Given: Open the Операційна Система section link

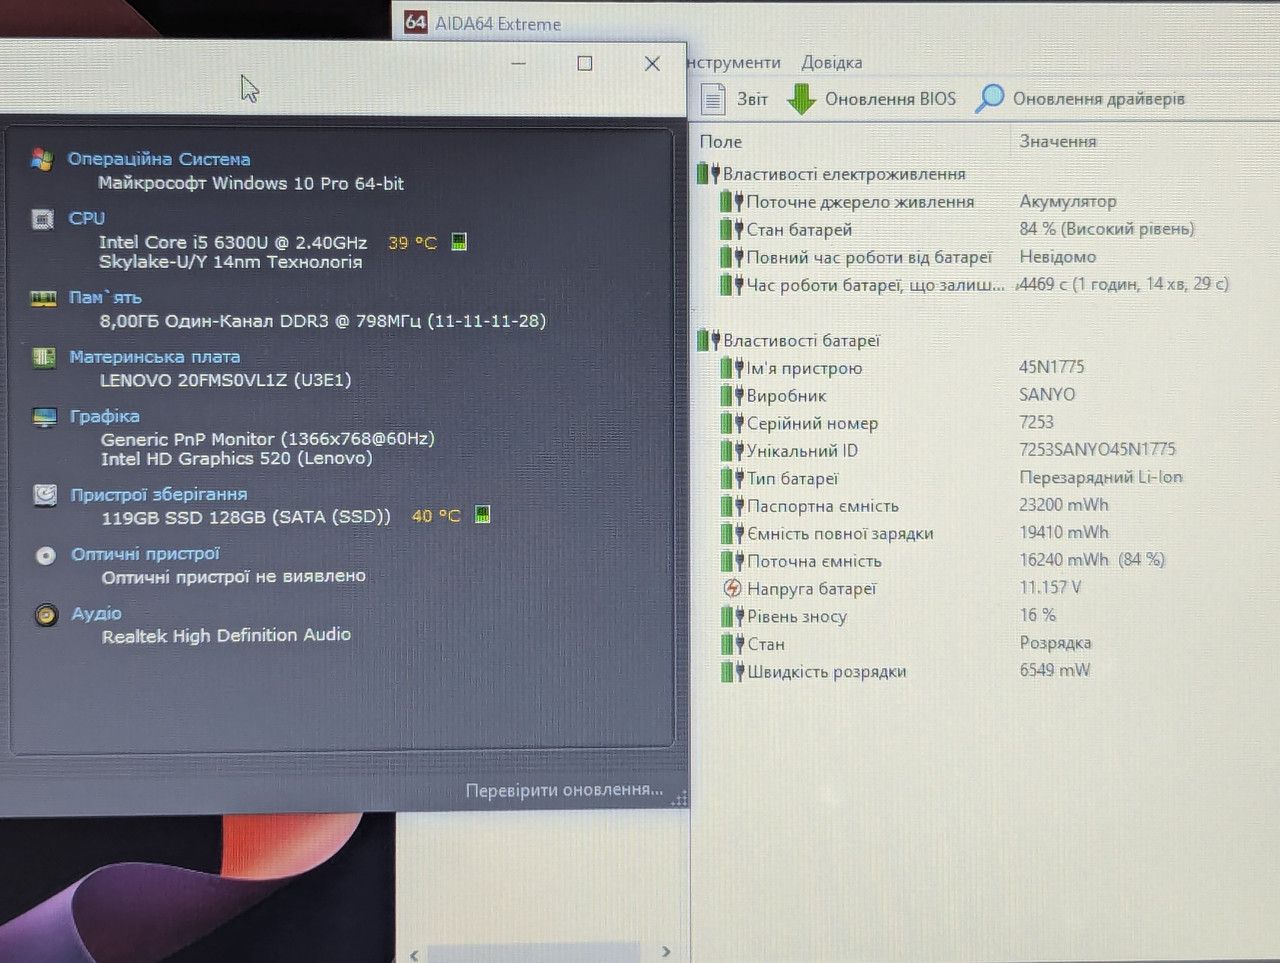Looking at the screenshot, I should coord(159,159).
